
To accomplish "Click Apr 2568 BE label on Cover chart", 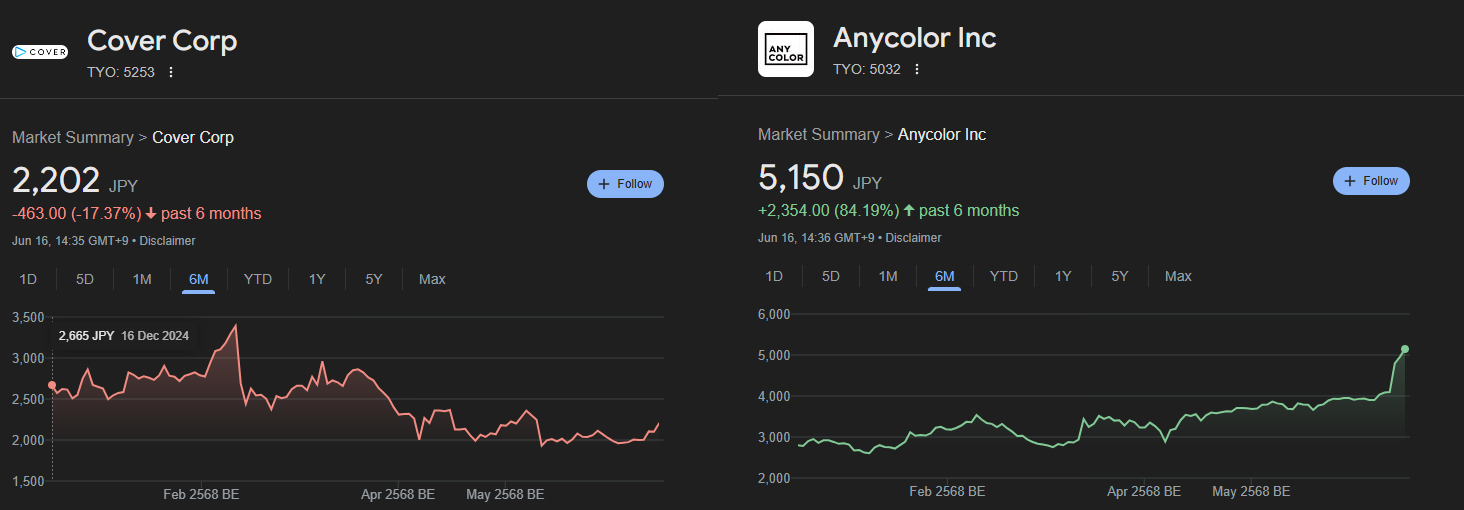I will (398, 494).
